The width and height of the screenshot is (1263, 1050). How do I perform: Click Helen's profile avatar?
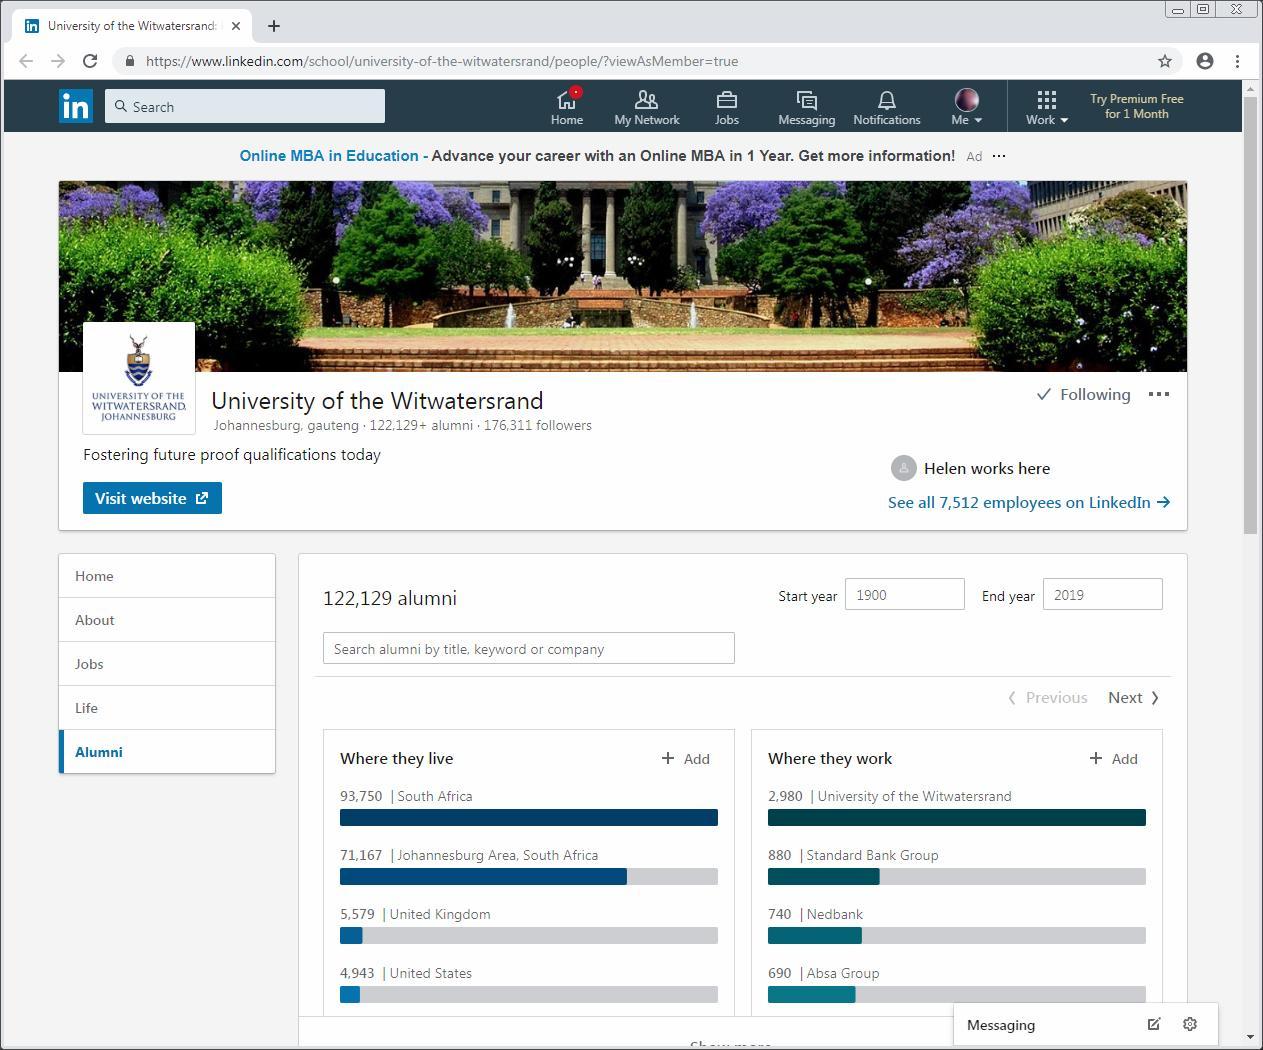click(x=904, y=468)
